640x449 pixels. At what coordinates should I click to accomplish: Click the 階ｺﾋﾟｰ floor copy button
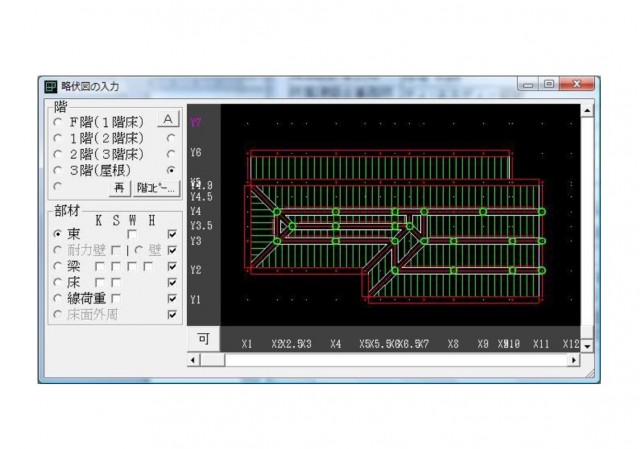click(x=155, y=187)
